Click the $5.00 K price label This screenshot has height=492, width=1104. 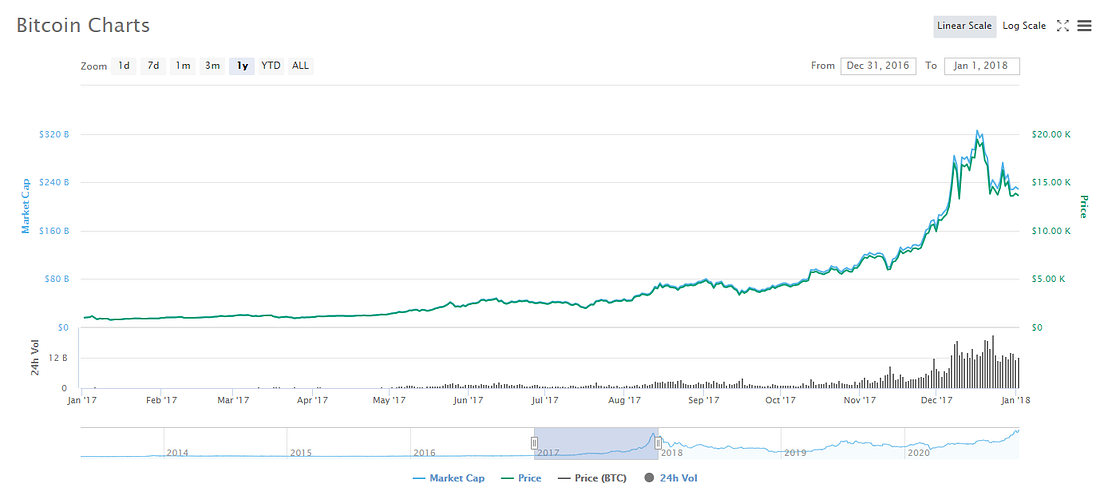coord(1048,279)
